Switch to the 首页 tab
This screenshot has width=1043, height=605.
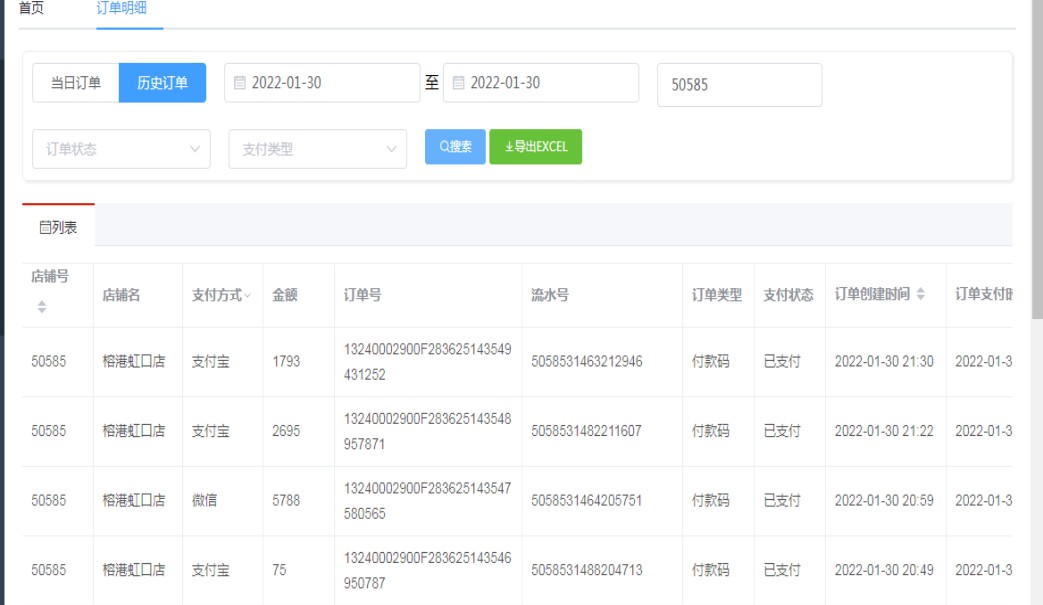coord(32,8)
